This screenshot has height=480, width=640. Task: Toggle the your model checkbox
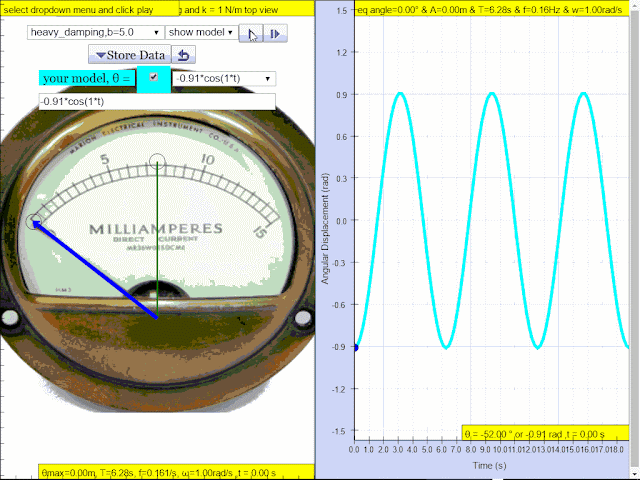pos(153,77)
